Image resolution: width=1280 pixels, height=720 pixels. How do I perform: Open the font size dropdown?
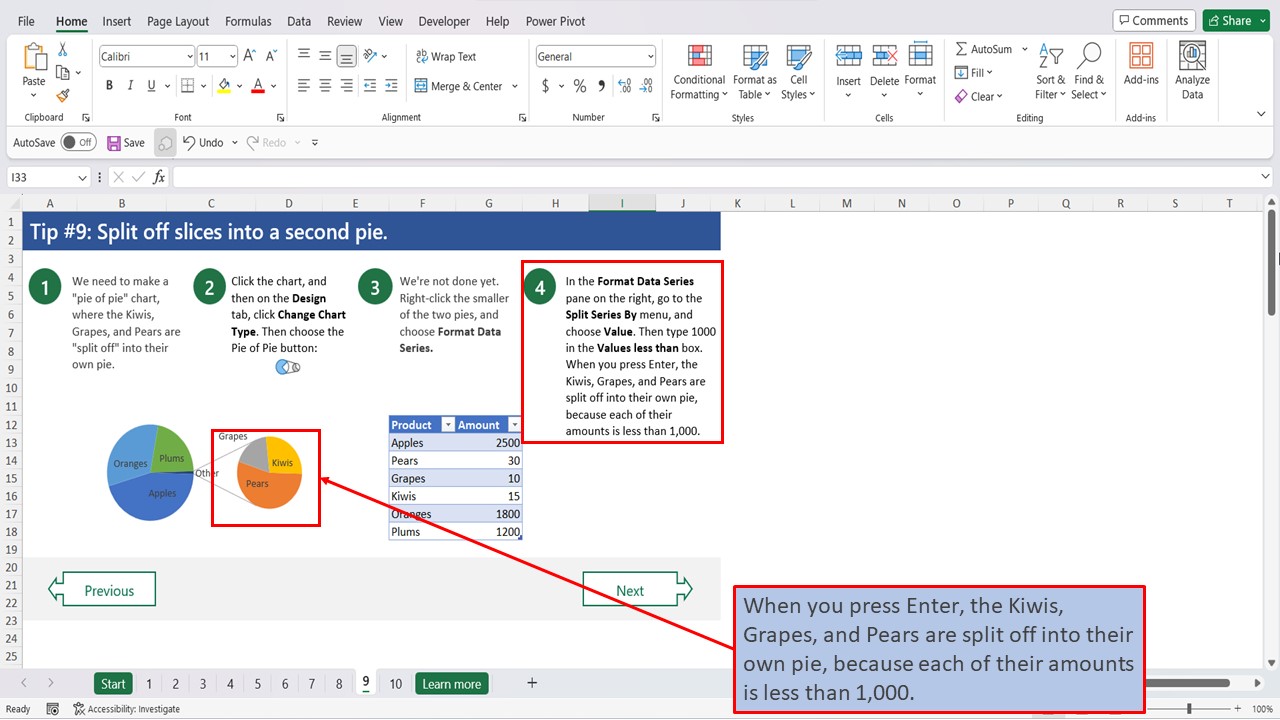pos(232,57)
